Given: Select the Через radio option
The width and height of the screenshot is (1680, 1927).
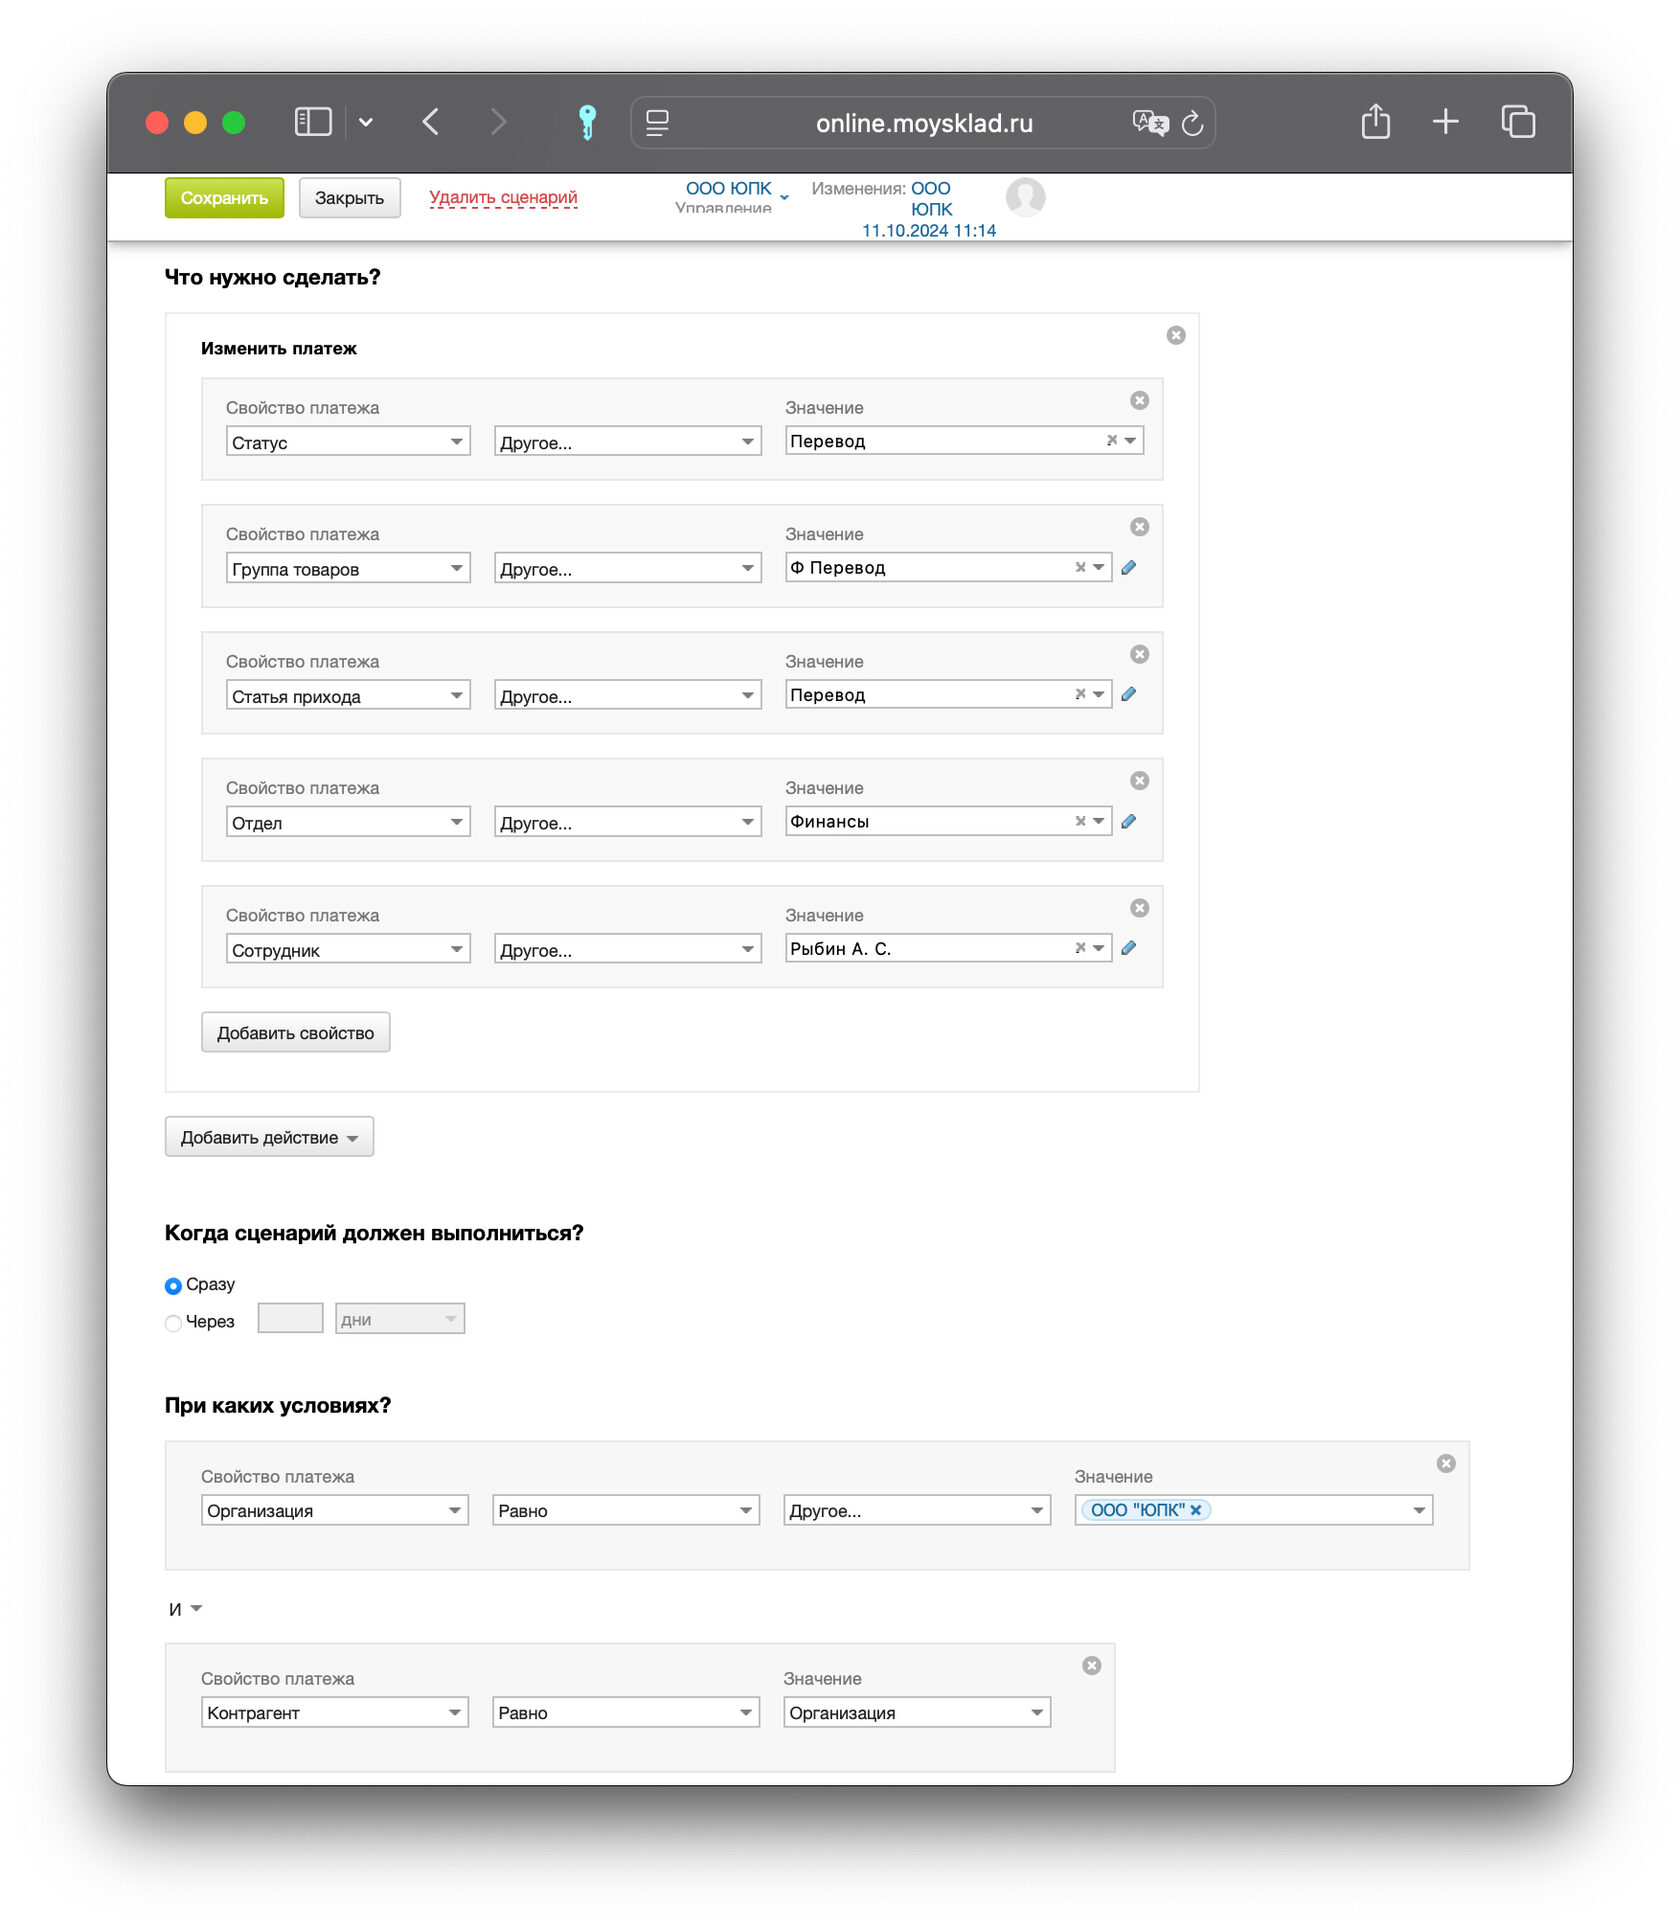Looking at the screenshot, I should click(173, 1323).
